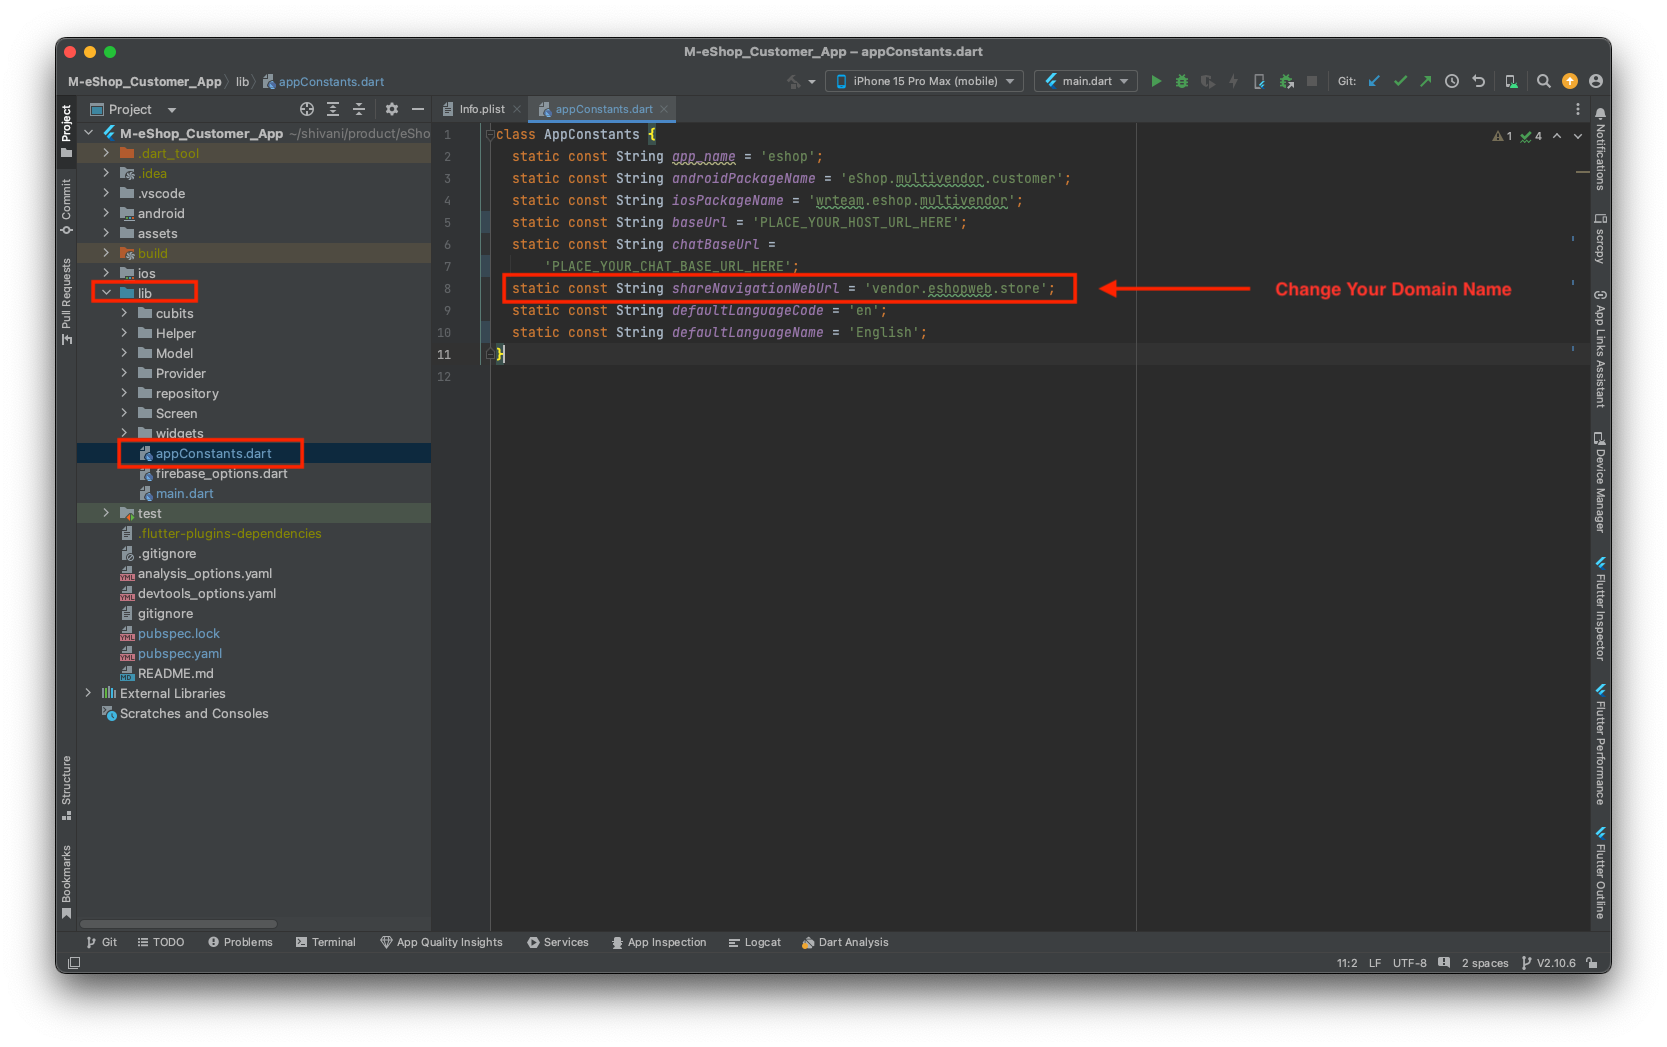Toggle the Structure tool window
The width and height of the screenshot is (1667, 1047).
(x=67, y=788)
